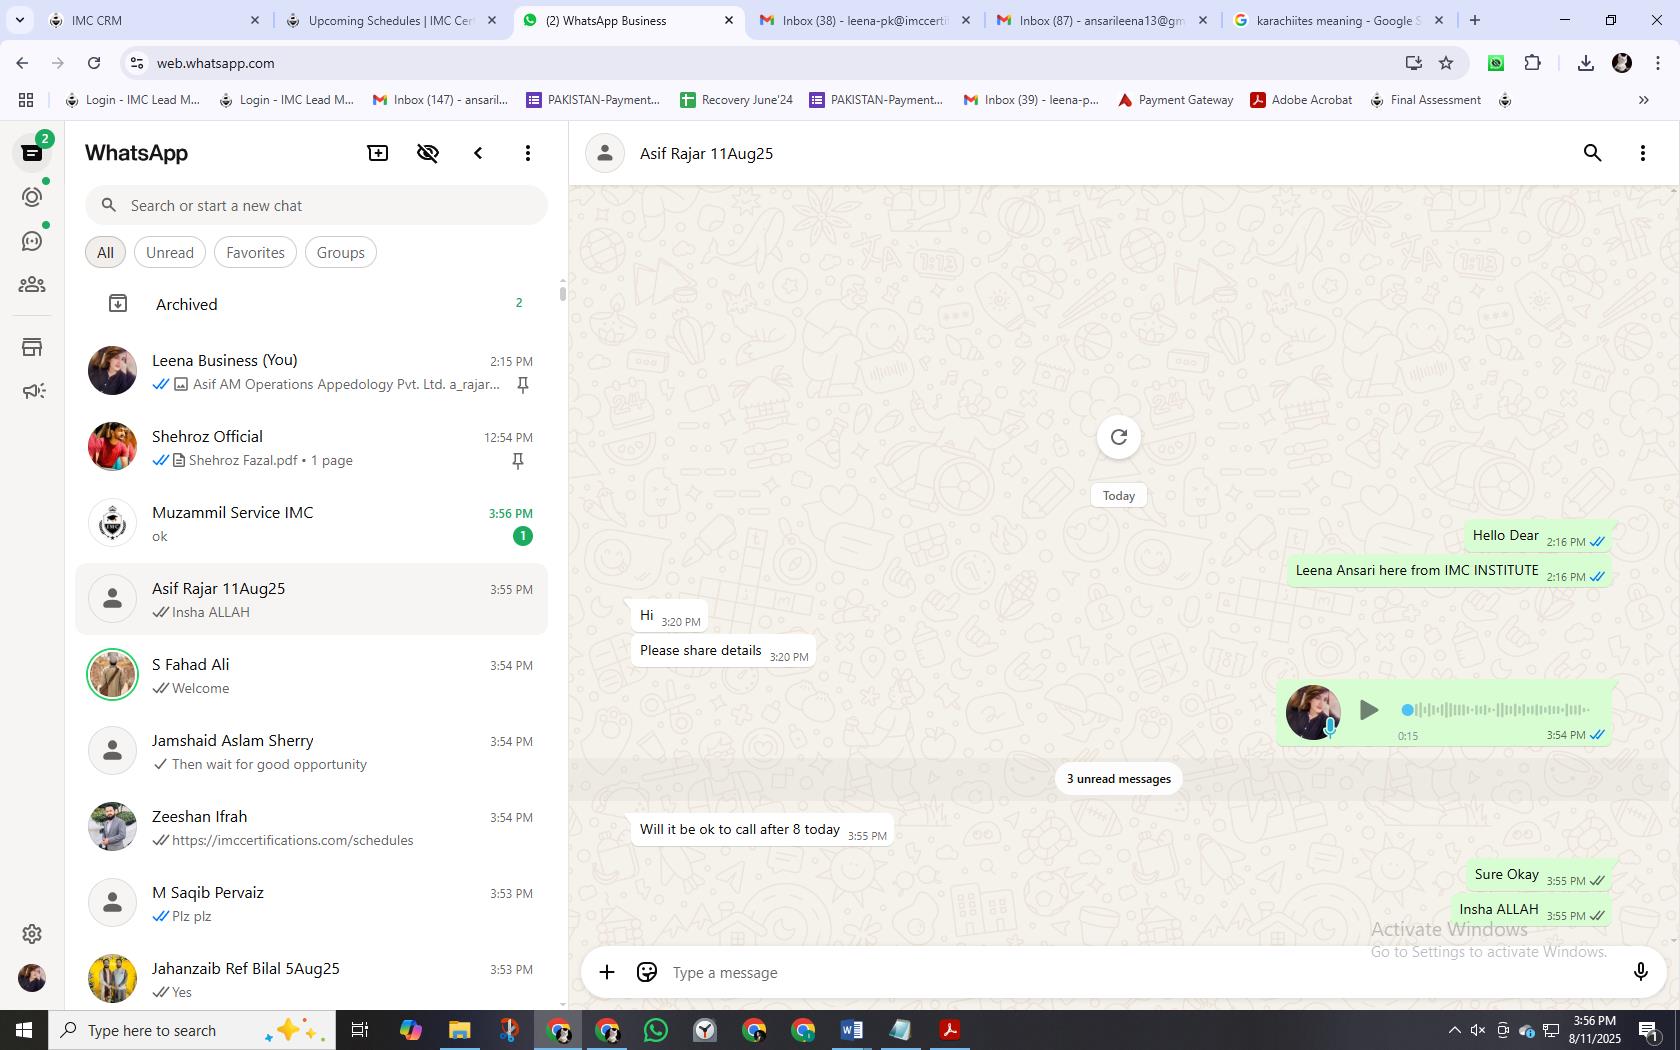Switch to Upcoming Schedules browser tab
This screenshot has width=1680, height=1050.
390,20
